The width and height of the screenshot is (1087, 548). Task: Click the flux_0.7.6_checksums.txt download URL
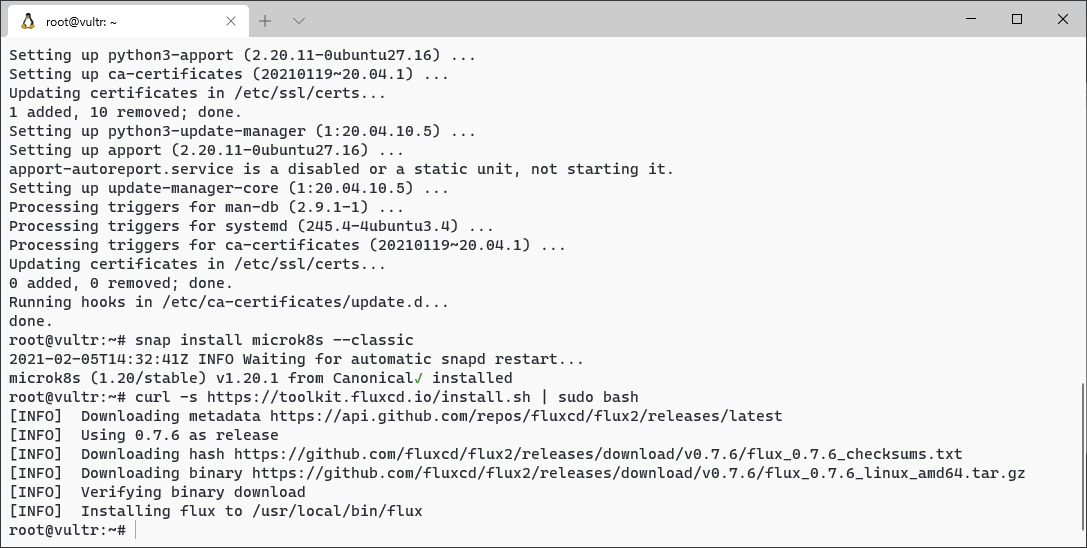point(598,454)
